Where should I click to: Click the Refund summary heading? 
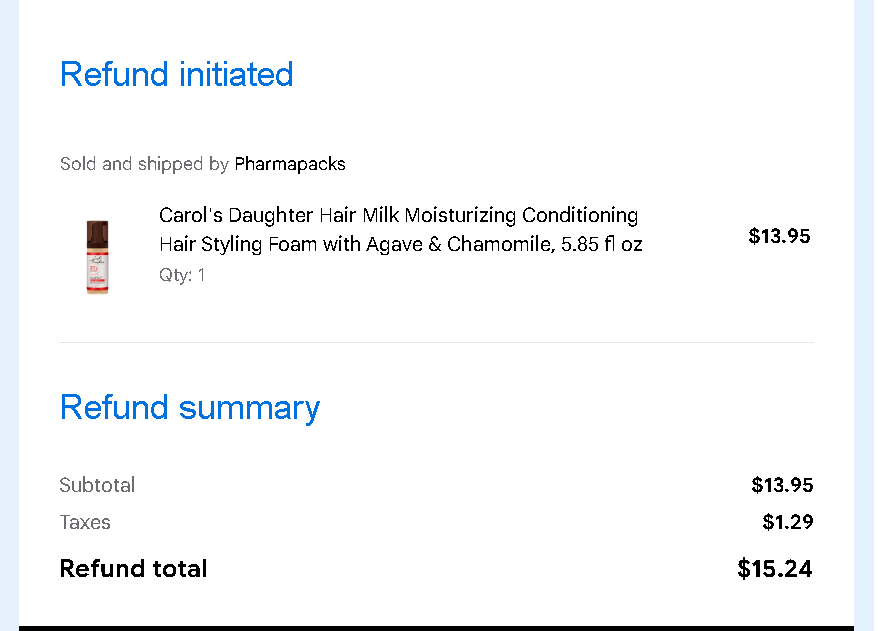coord(190,408)
